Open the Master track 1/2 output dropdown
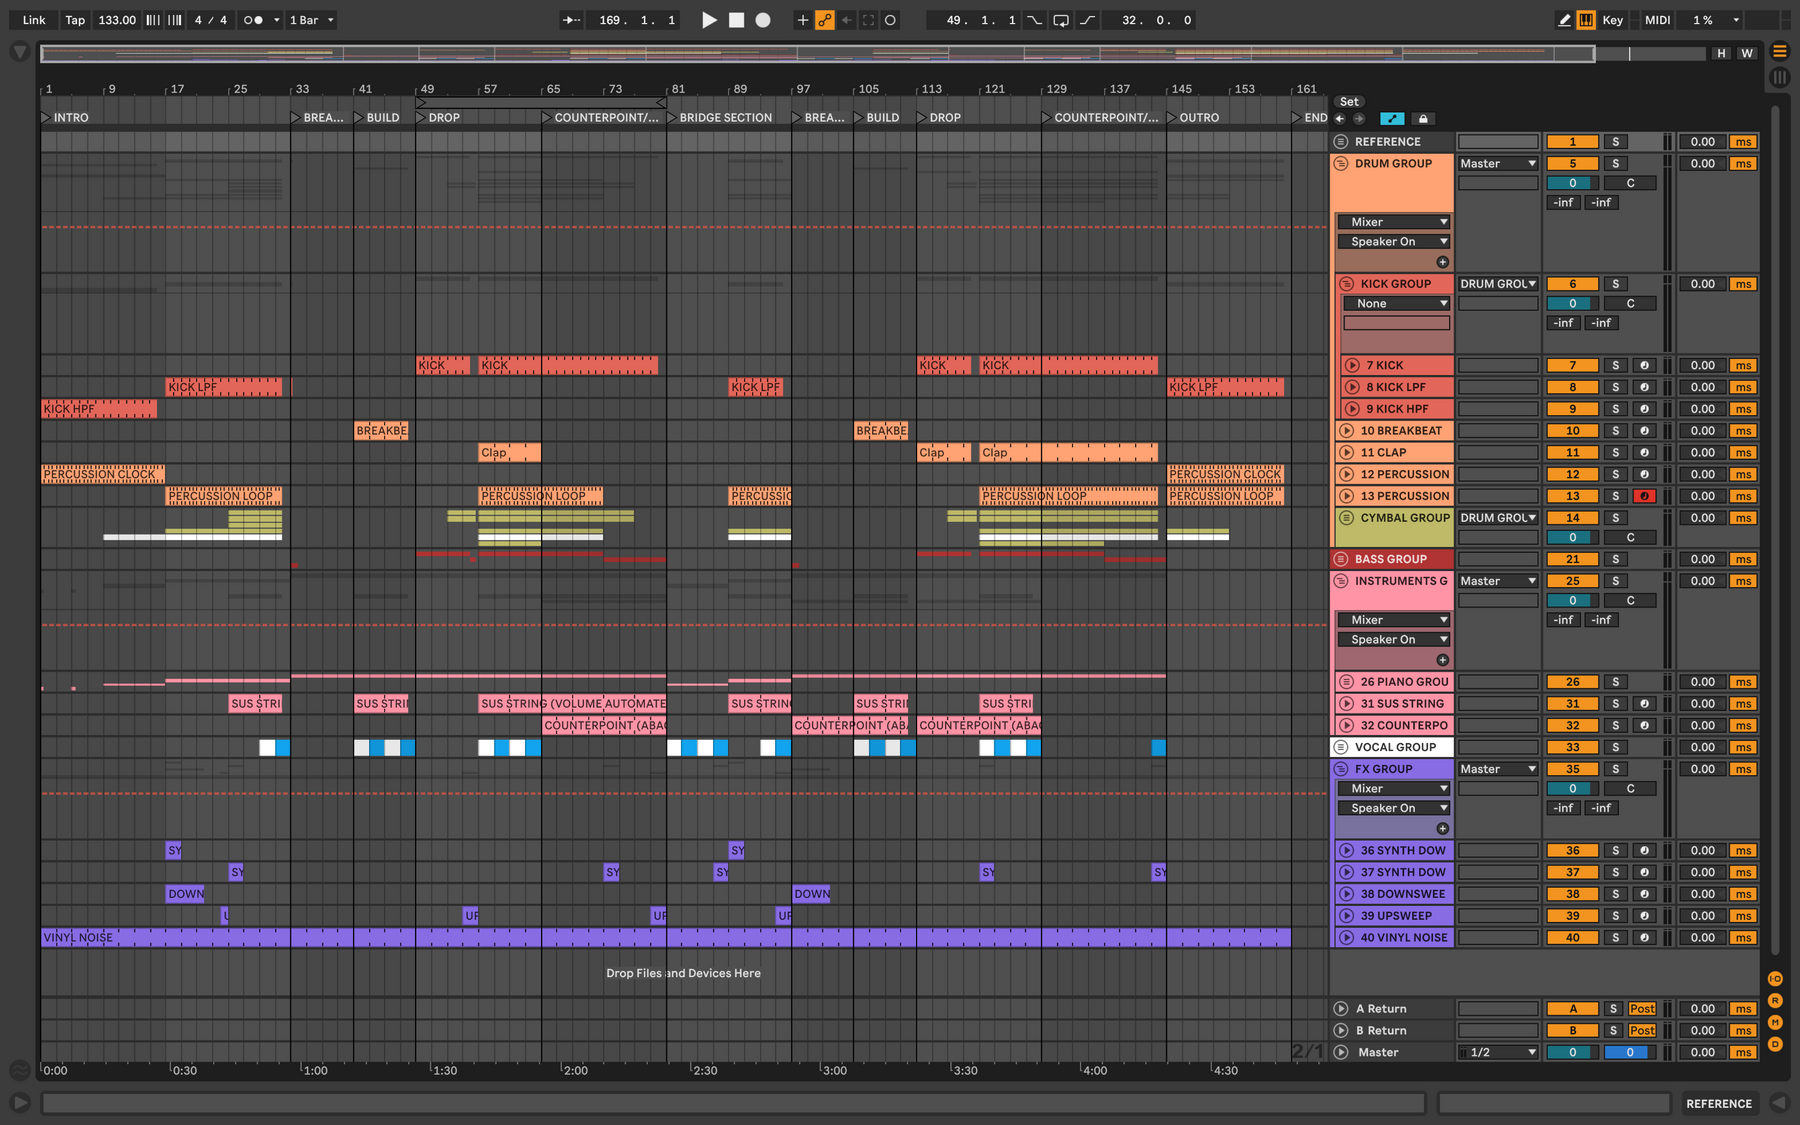 pos(1497,1052)
